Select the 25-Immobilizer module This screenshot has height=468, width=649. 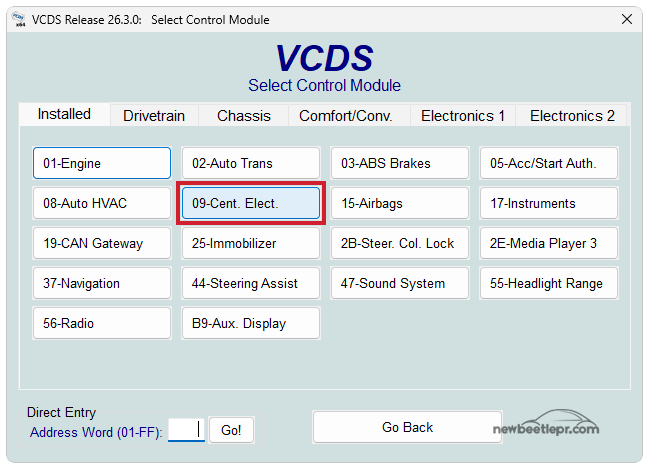point(251,243)
